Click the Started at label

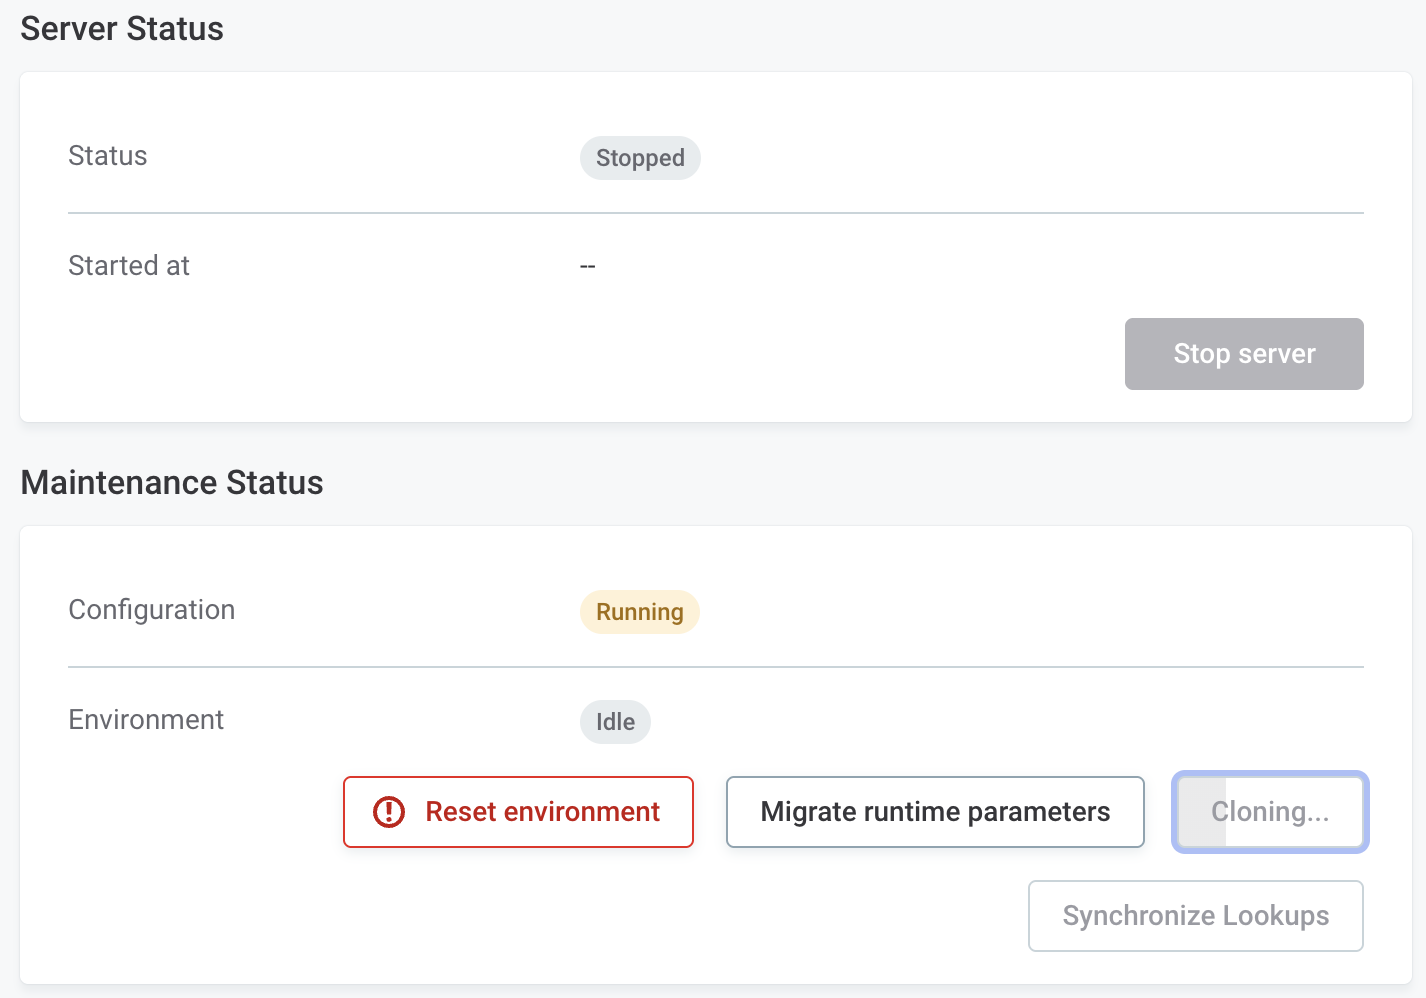click(x=129, y=266)
